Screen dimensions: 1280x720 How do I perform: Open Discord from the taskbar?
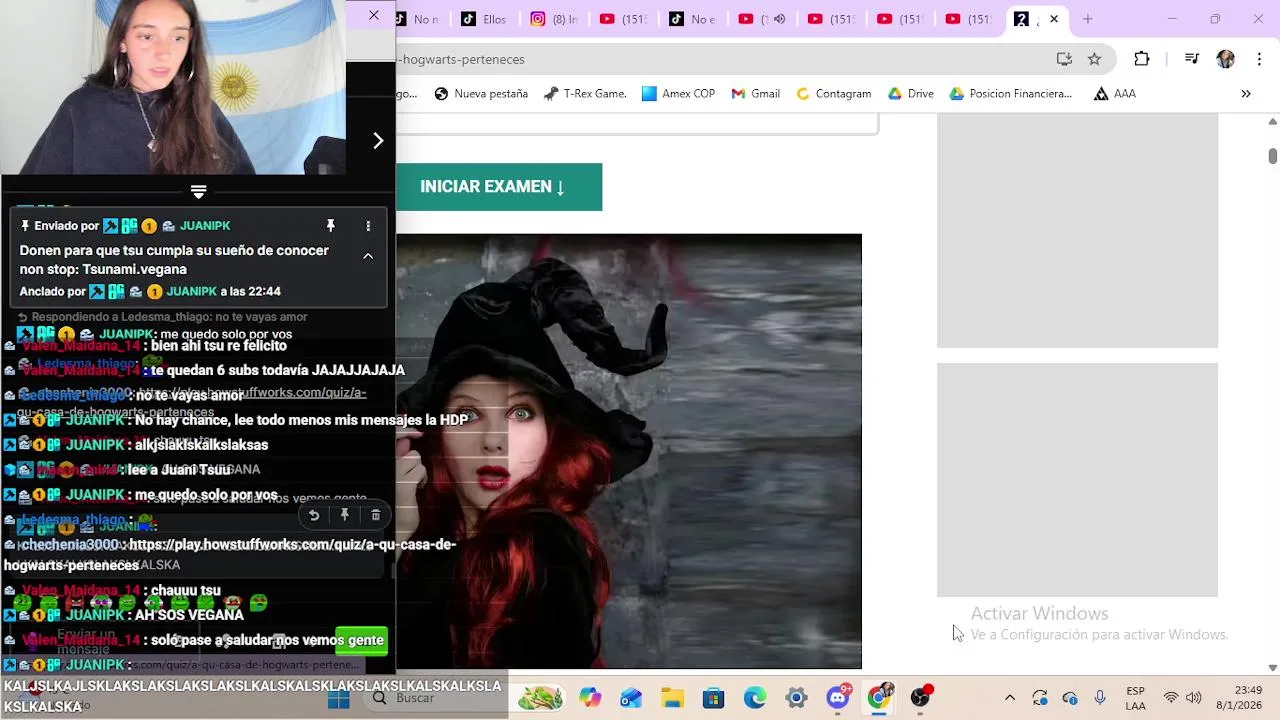(838, 698)
